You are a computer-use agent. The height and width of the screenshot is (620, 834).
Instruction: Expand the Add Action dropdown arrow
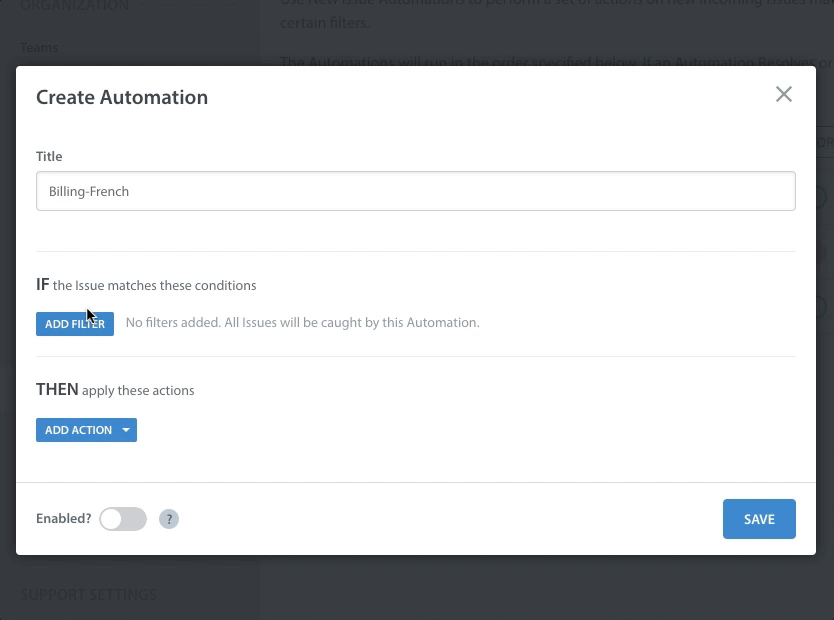tap(126, 430)
